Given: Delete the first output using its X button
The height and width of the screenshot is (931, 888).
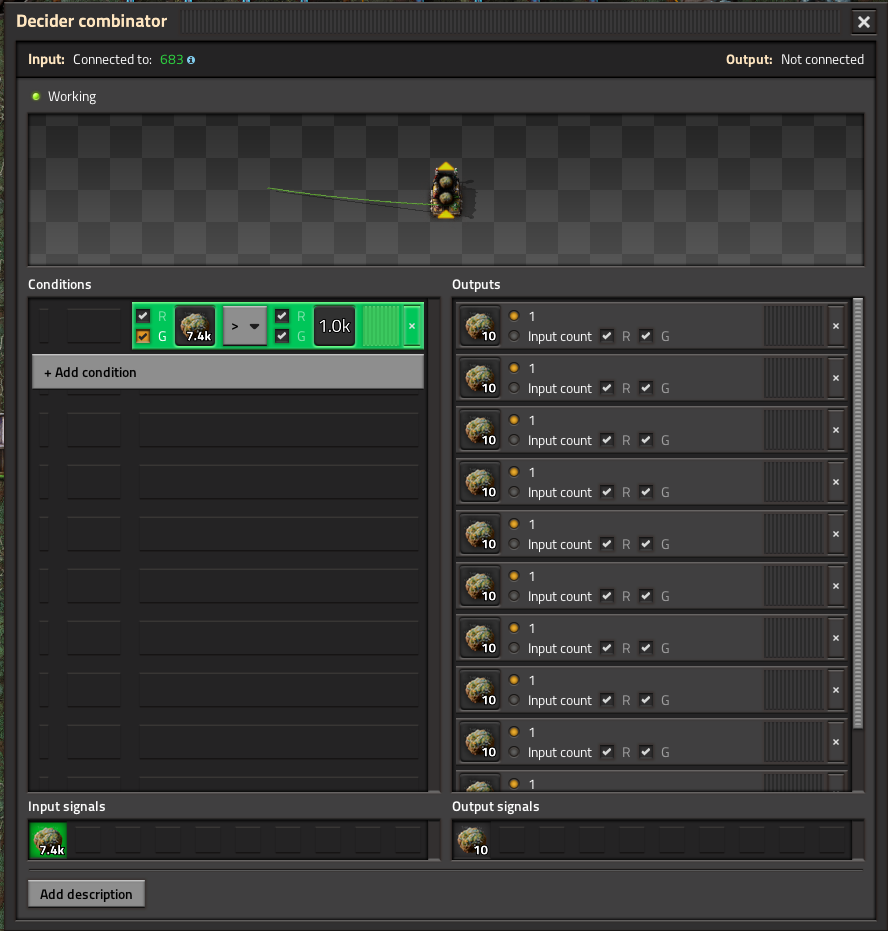Looking at the screenshot, I should 836,326.
